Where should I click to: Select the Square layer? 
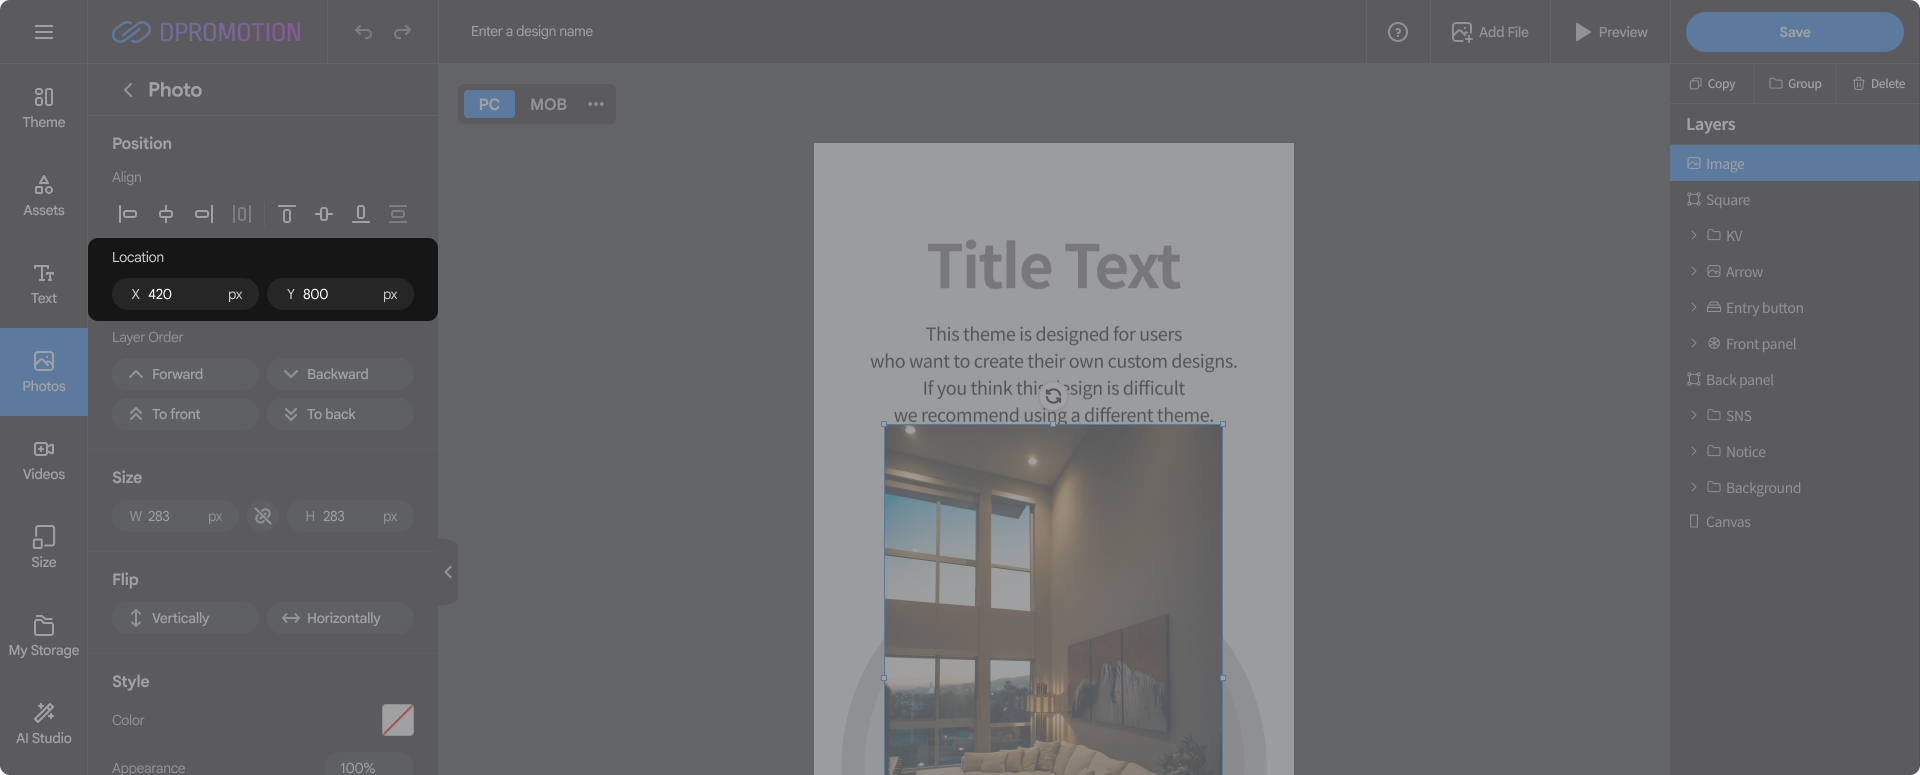coord(1795,200)
